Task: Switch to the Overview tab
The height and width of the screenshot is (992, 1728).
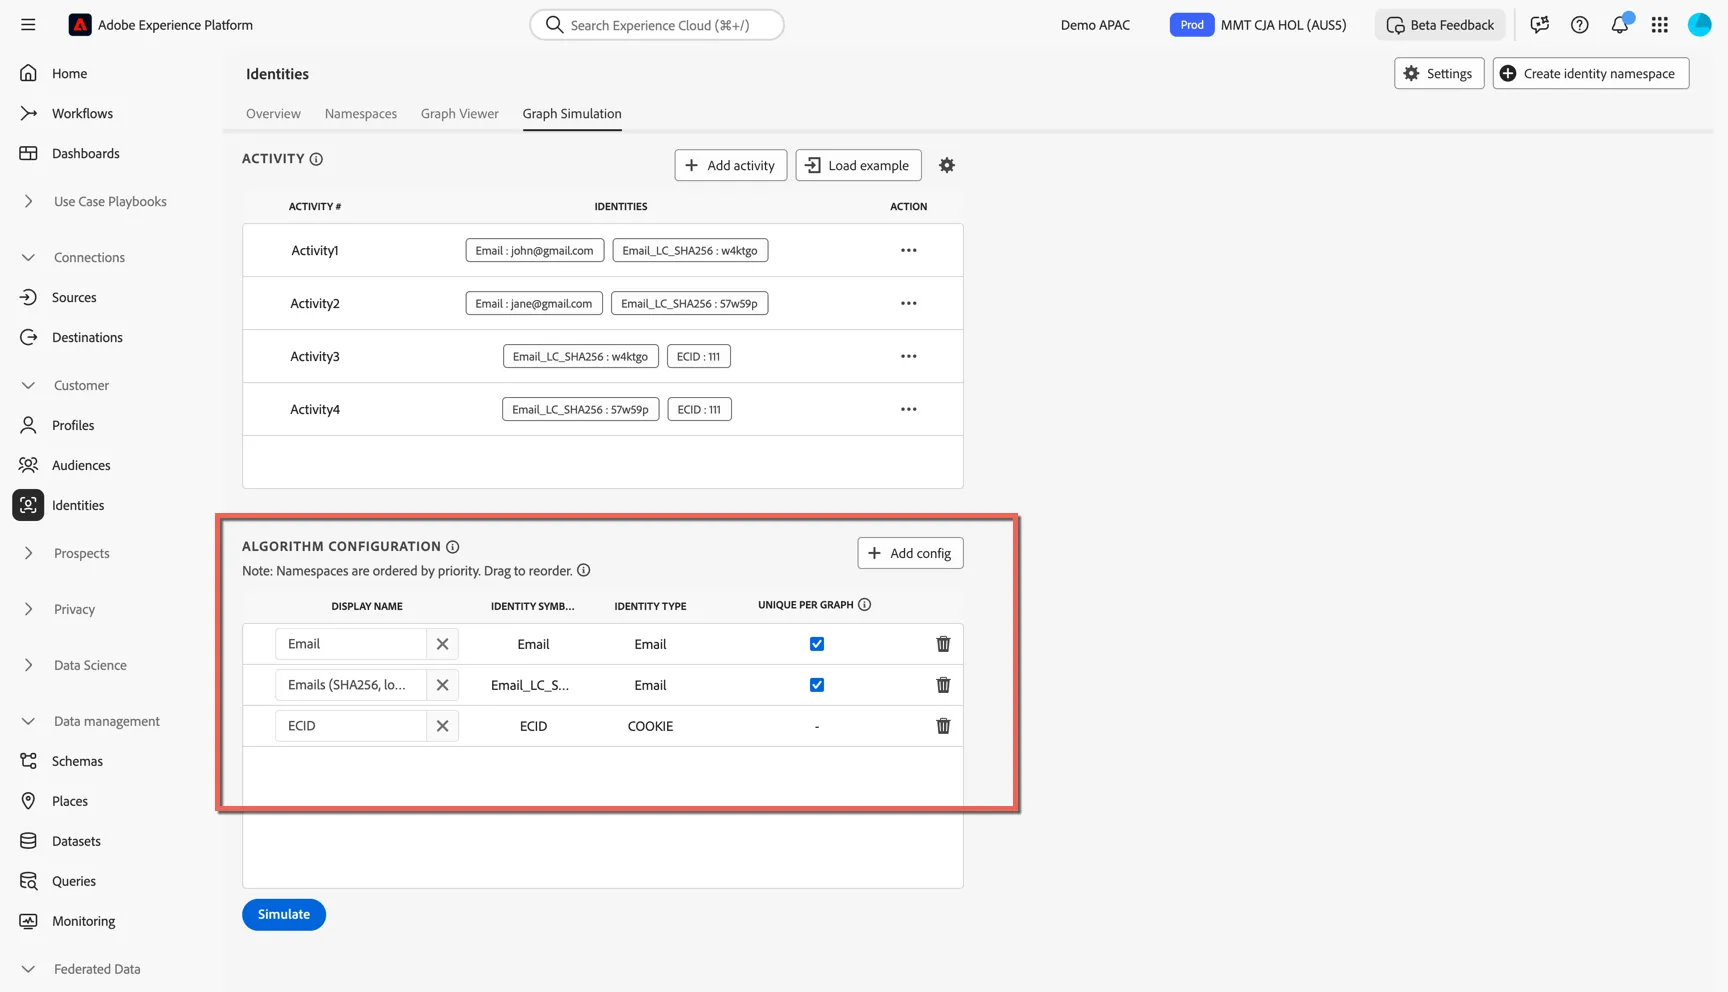Action: pos(273,114)
